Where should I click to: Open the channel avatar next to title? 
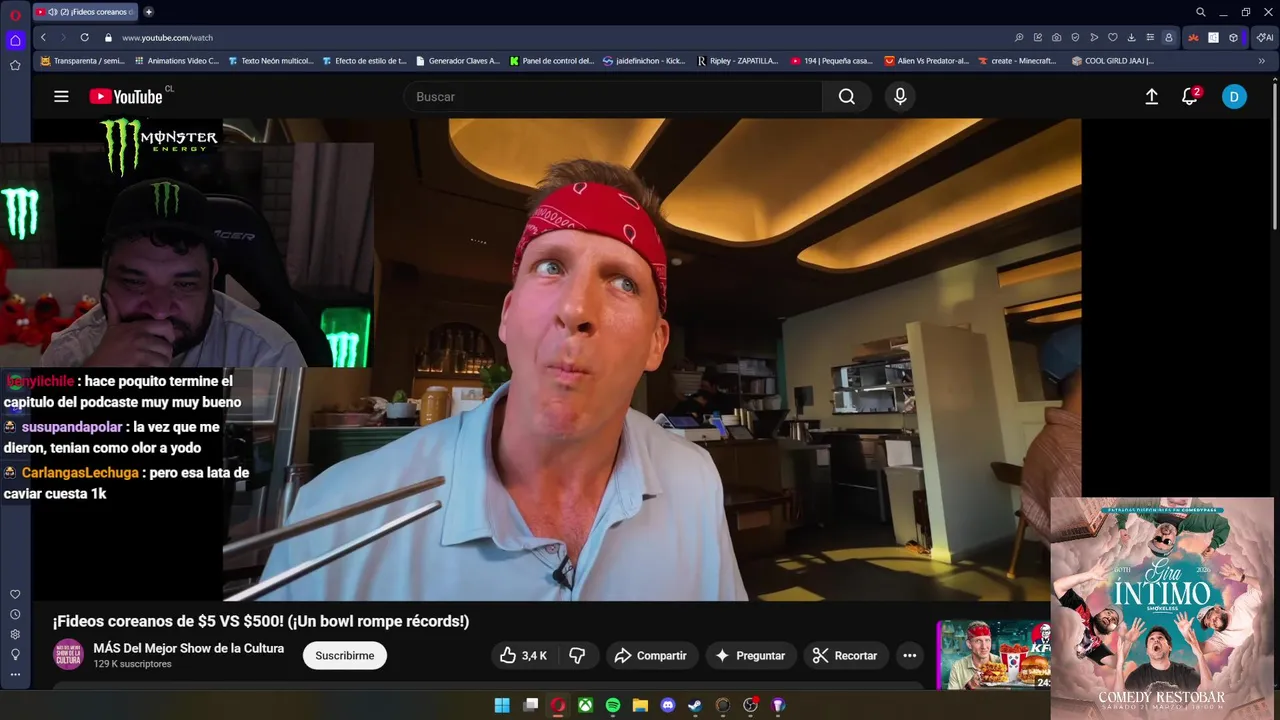click(x=68, y=655)
